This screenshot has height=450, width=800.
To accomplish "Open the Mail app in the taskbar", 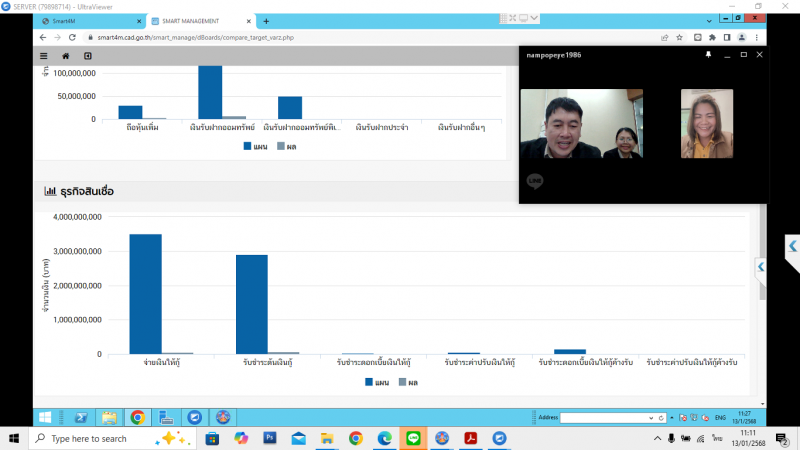I will pos(298,438).
